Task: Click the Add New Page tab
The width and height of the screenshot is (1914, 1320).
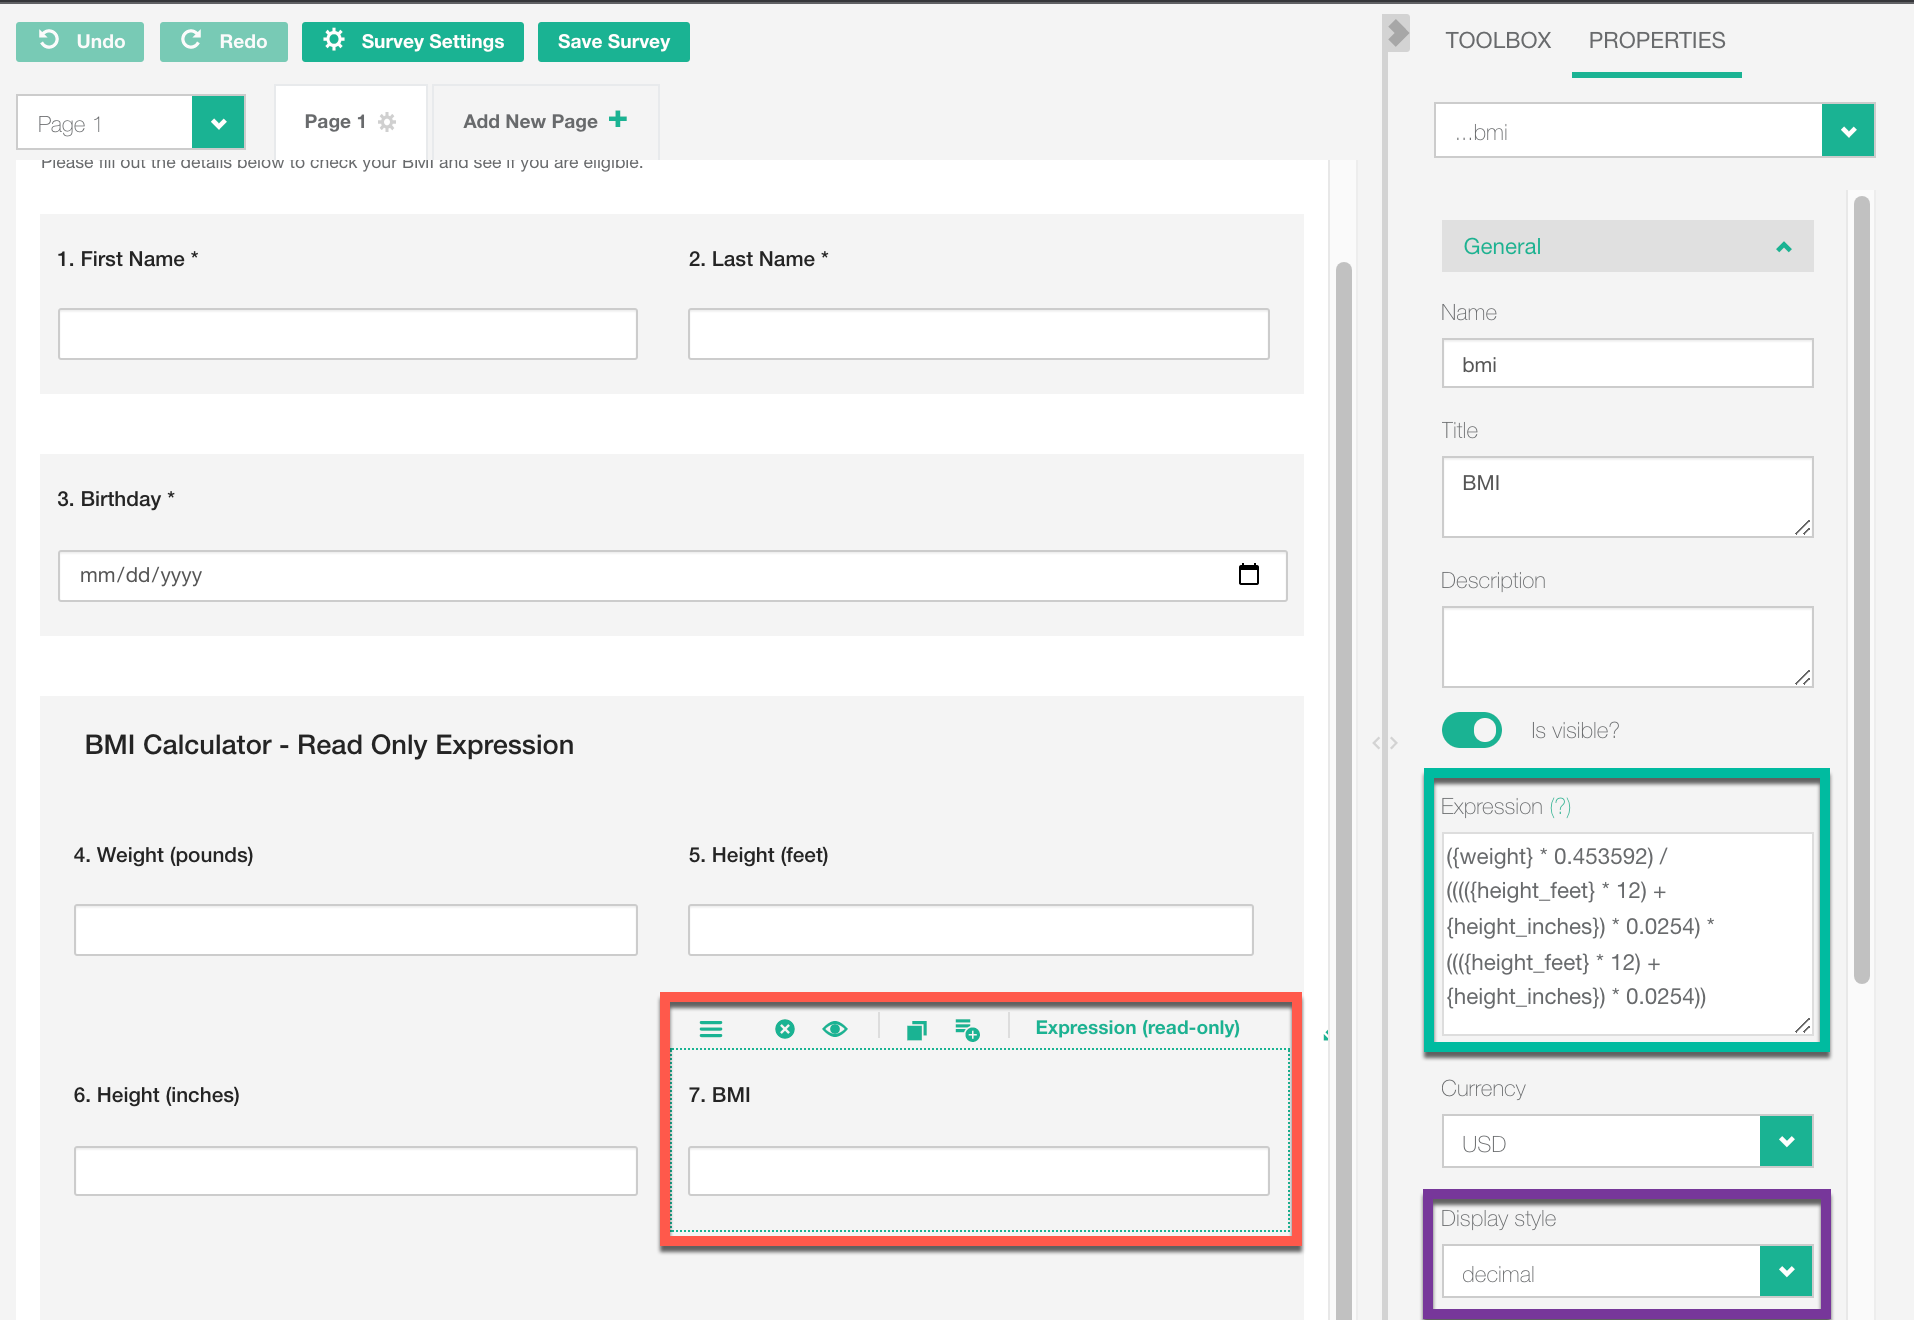Action: pos(545,122)
